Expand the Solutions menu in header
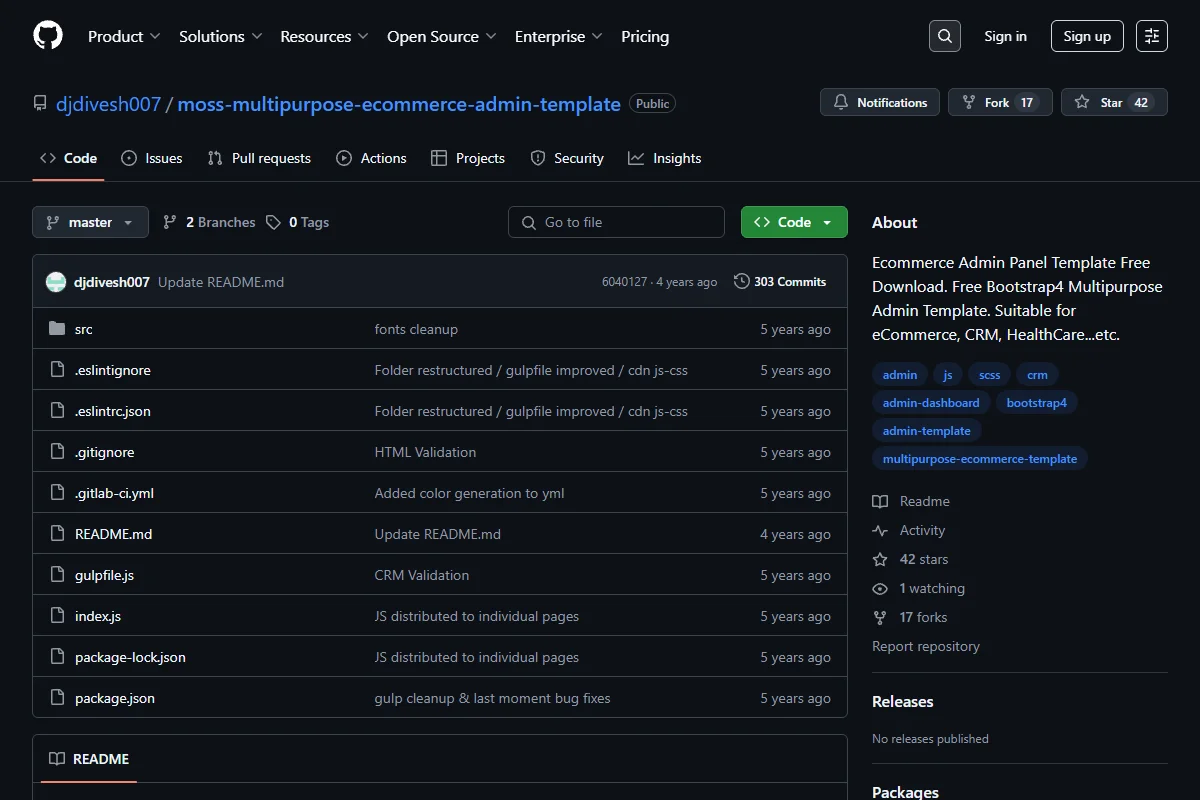This screenshot has height=800, width=1200. (220, 36)
